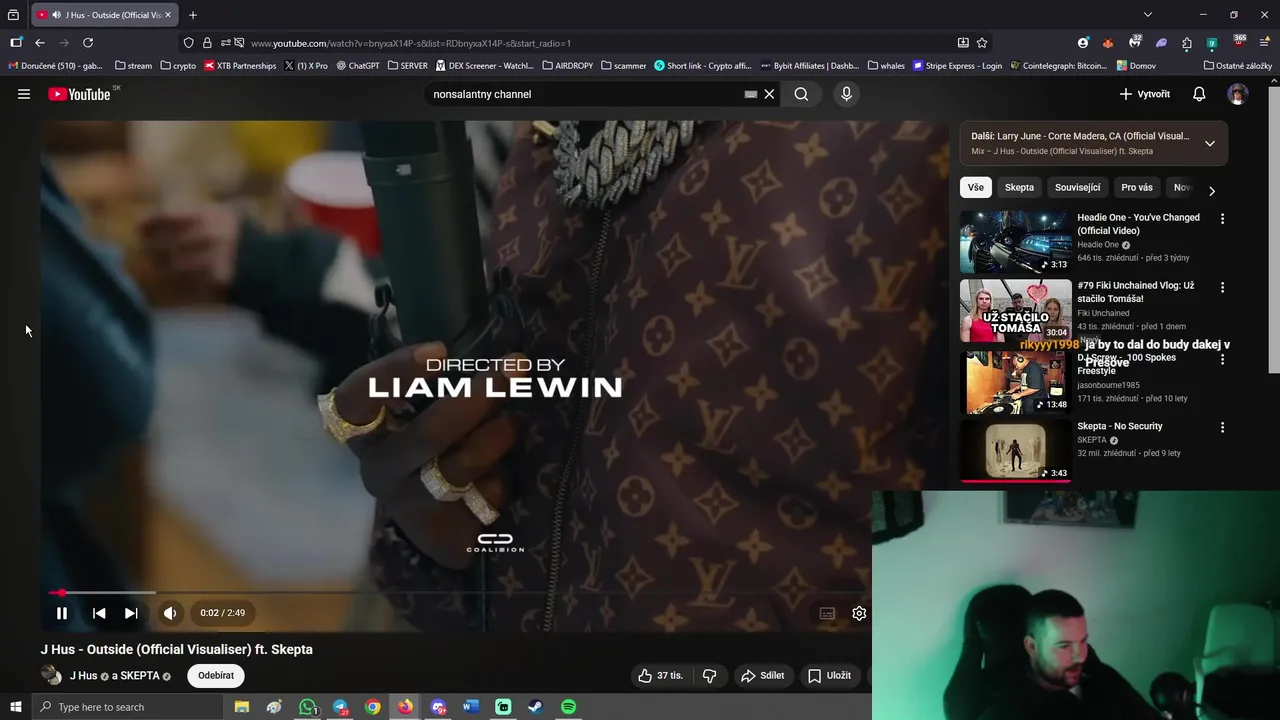The image size is (1280, 720).
Task: Open more options for Fiki Unchained vlog
Action: point(1222,287)
